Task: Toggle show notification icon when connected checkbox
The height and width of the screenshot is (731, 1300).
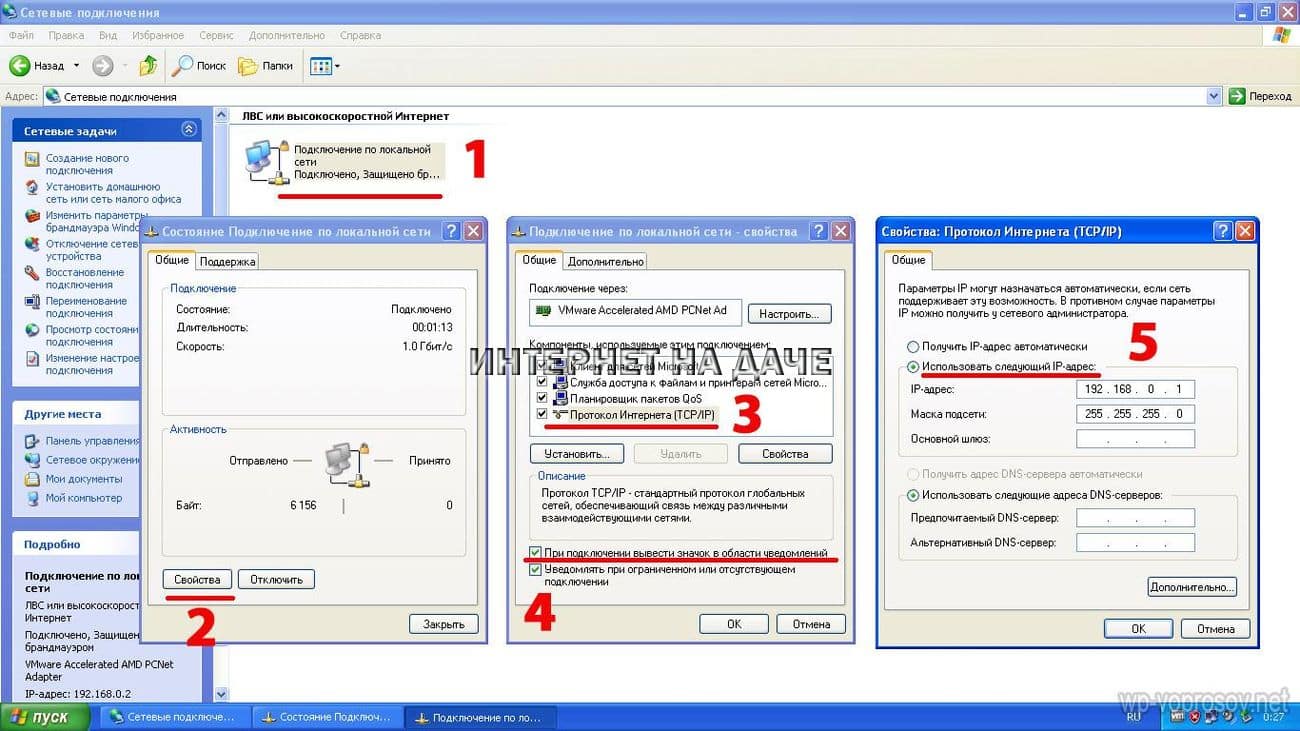Action: tap(536, 553)
